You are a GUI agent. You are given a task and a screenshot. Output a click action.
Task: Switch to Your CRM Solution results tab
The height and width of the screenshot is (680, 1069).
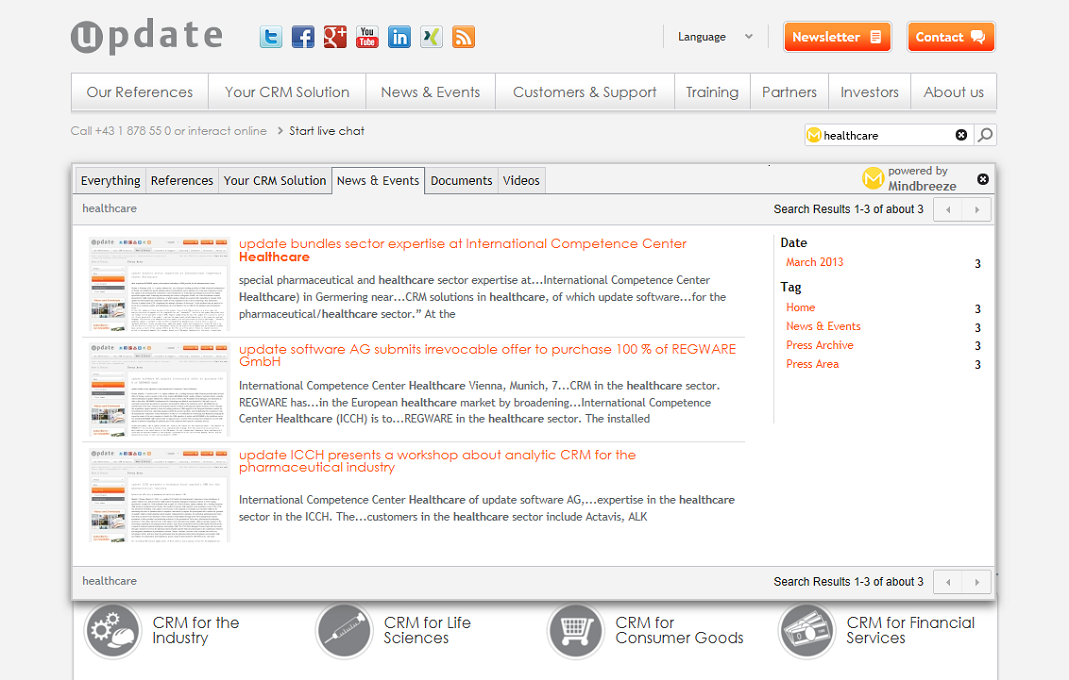point(275,181)
